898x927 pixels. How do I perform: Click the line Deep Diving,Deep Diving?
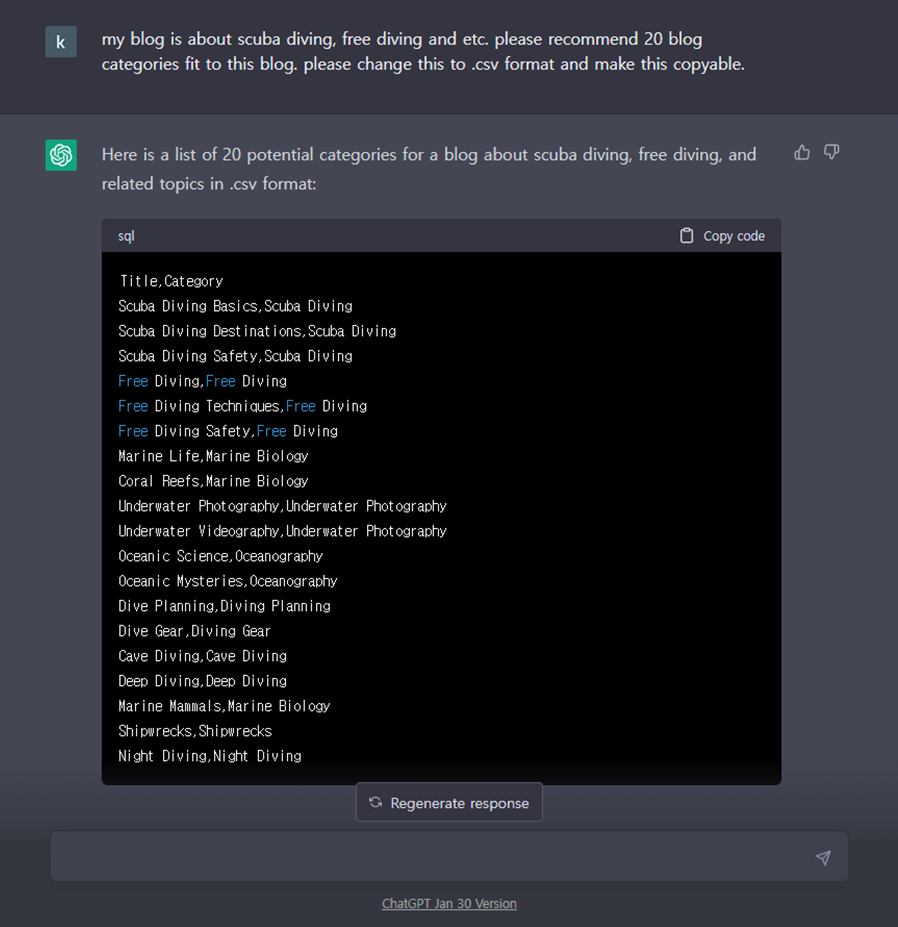203,681
